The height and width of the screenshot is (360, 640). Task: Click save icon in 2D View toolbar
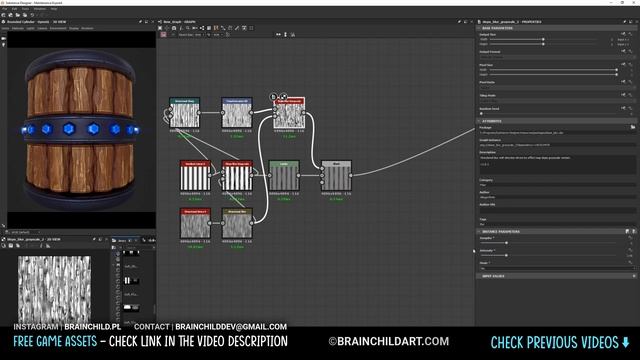(x=11, y=246)
